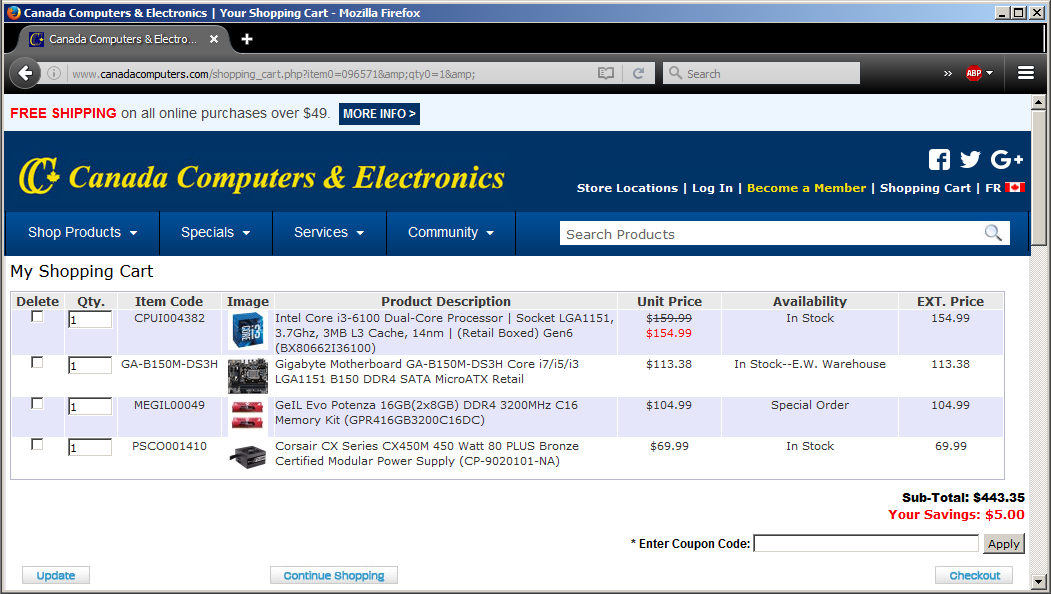Screen dimensions: 1051x594
Task: Open Gigabyte motherboard product image
Action: (247, 376)
